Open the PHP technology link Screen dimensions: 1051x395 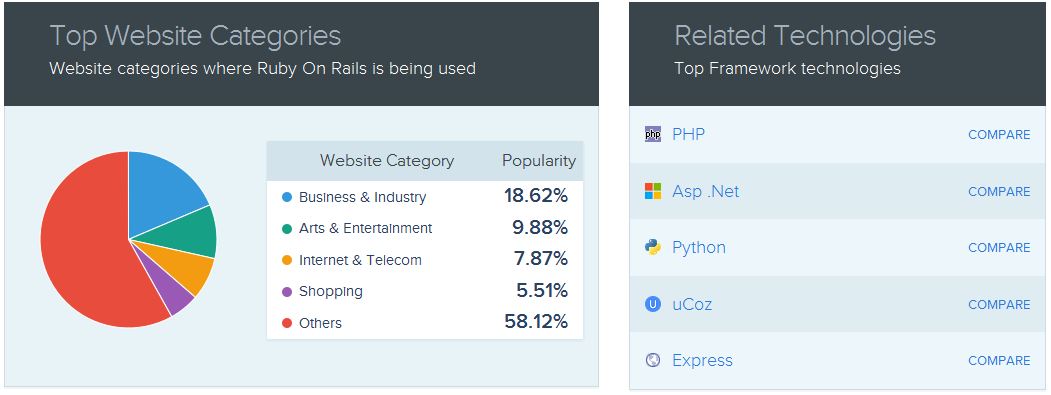click(688, 134)
